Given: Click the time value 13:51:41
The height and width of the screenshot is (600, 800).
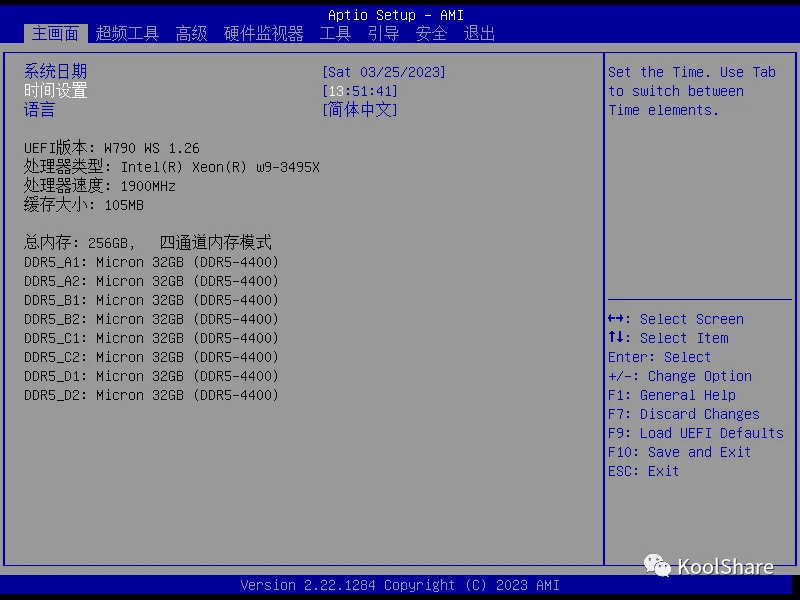Looking at the screenshot, I should 360,91.
